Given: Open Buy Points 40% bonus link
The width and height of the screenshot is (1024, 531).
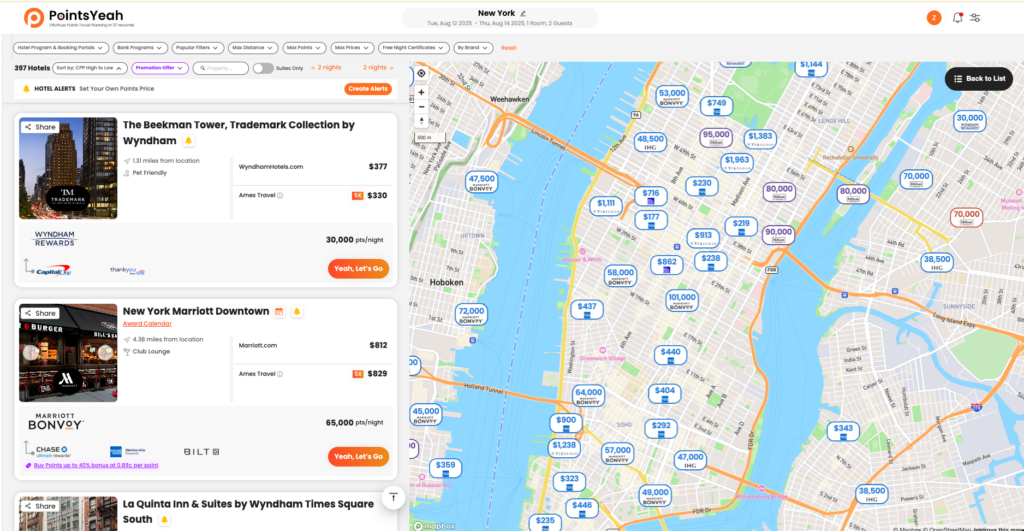Looking at the screenshot, I should [x=96, y=466].
